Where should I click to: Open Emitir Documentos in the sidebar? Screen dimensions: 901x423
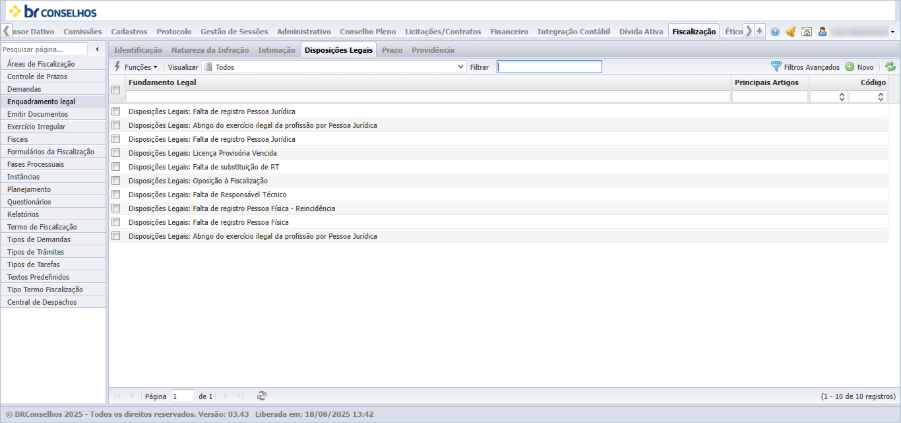click(53, 114)
